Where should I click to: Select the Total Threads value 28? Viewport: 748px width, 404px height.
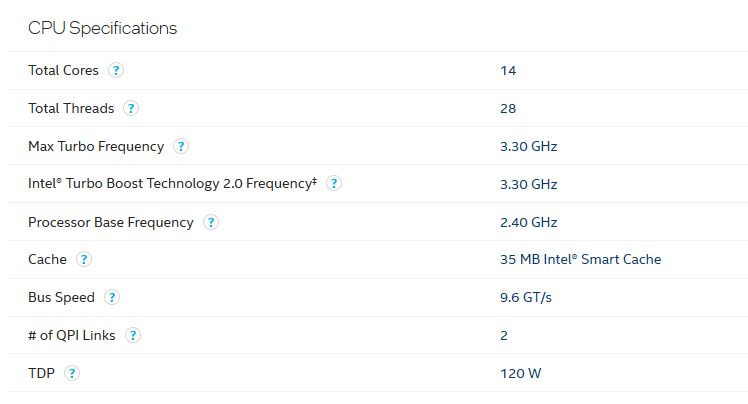pyautogui.click(x=508, y=109)
